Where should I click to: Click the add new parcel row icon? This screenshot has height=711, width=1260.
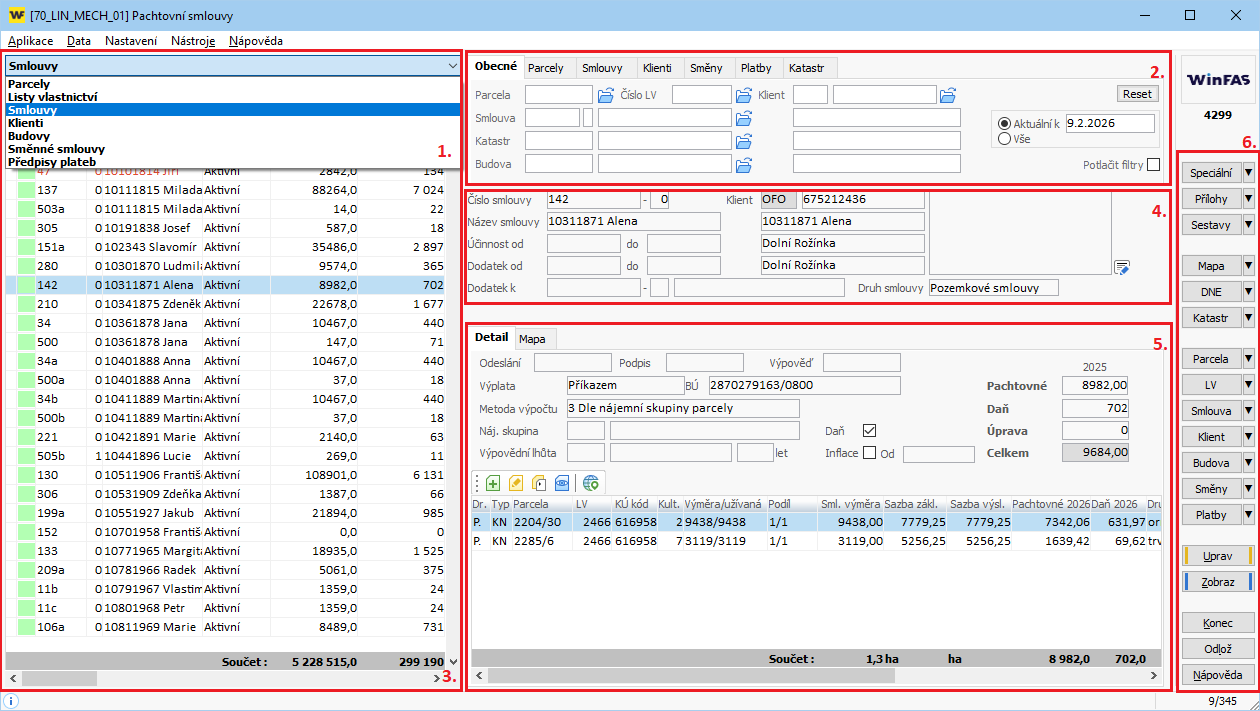[493, 483]
